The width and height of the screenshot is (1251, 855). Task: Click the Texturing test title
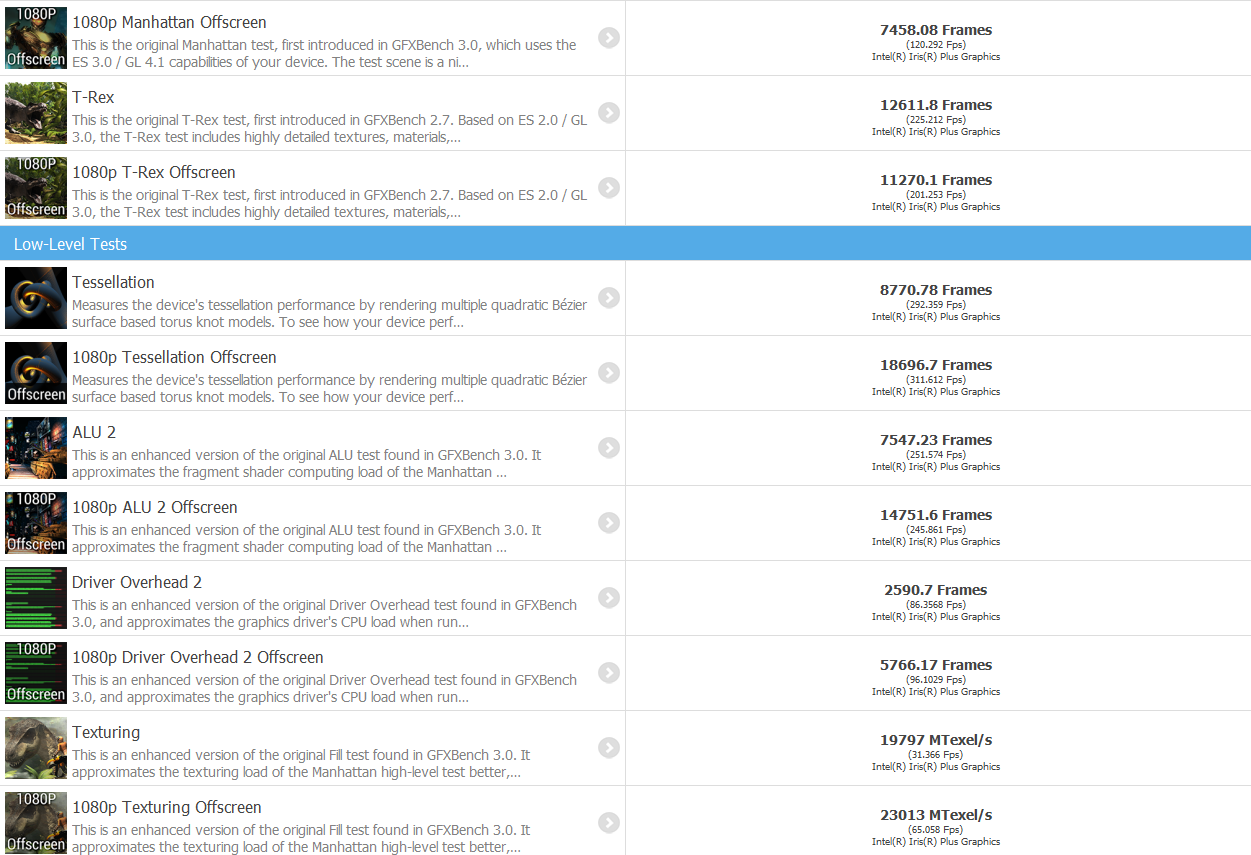(106, 732)
